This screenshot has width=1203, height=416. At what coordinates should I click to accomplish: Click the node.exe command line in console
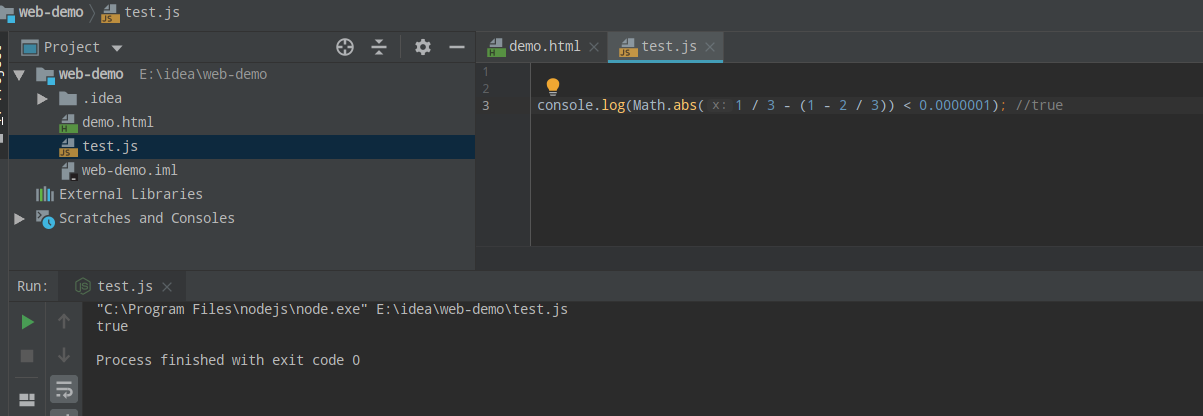332,310
